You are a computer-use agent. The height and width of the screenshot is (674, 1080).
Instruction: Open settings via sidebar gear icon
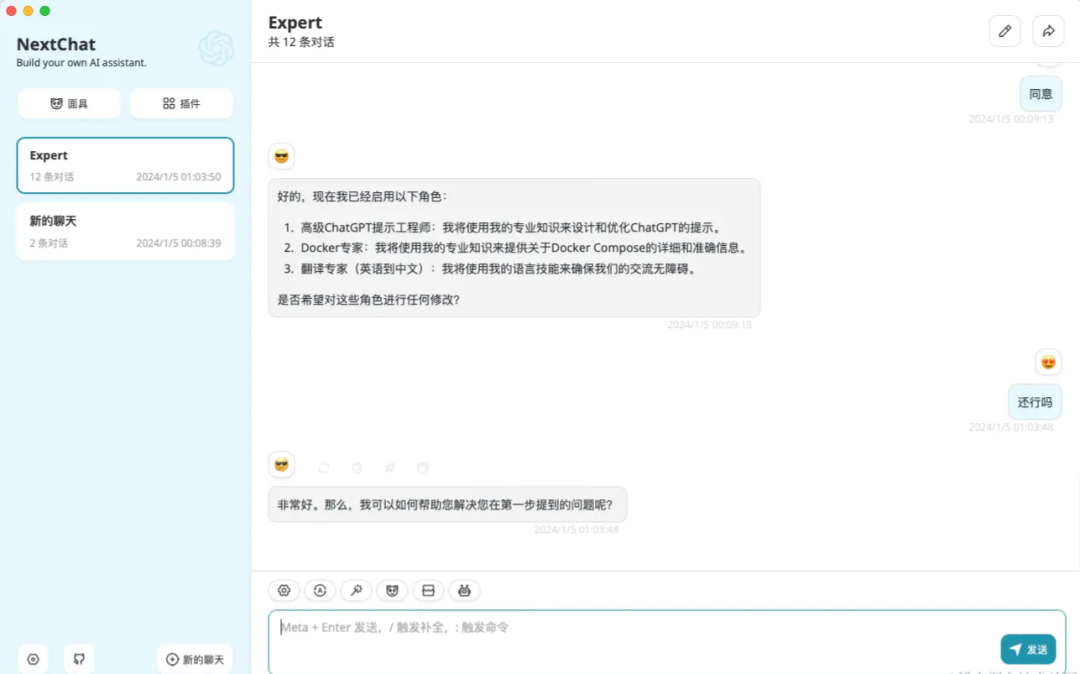33,659
